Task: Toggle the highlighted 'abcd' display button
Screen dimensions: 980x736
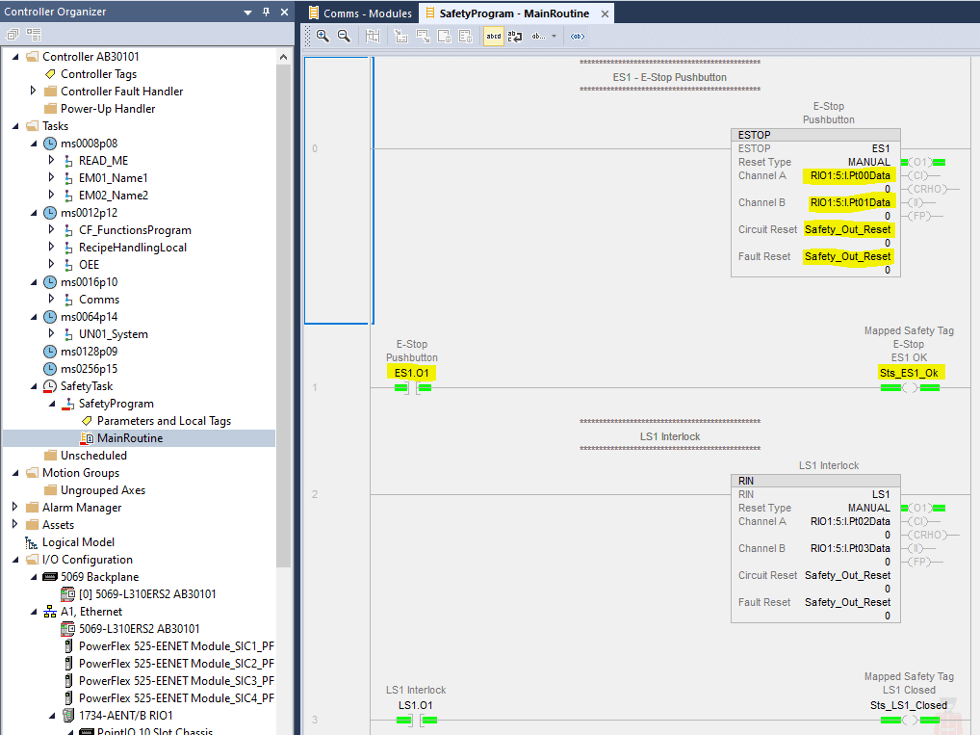Action: tap(494, 36)
